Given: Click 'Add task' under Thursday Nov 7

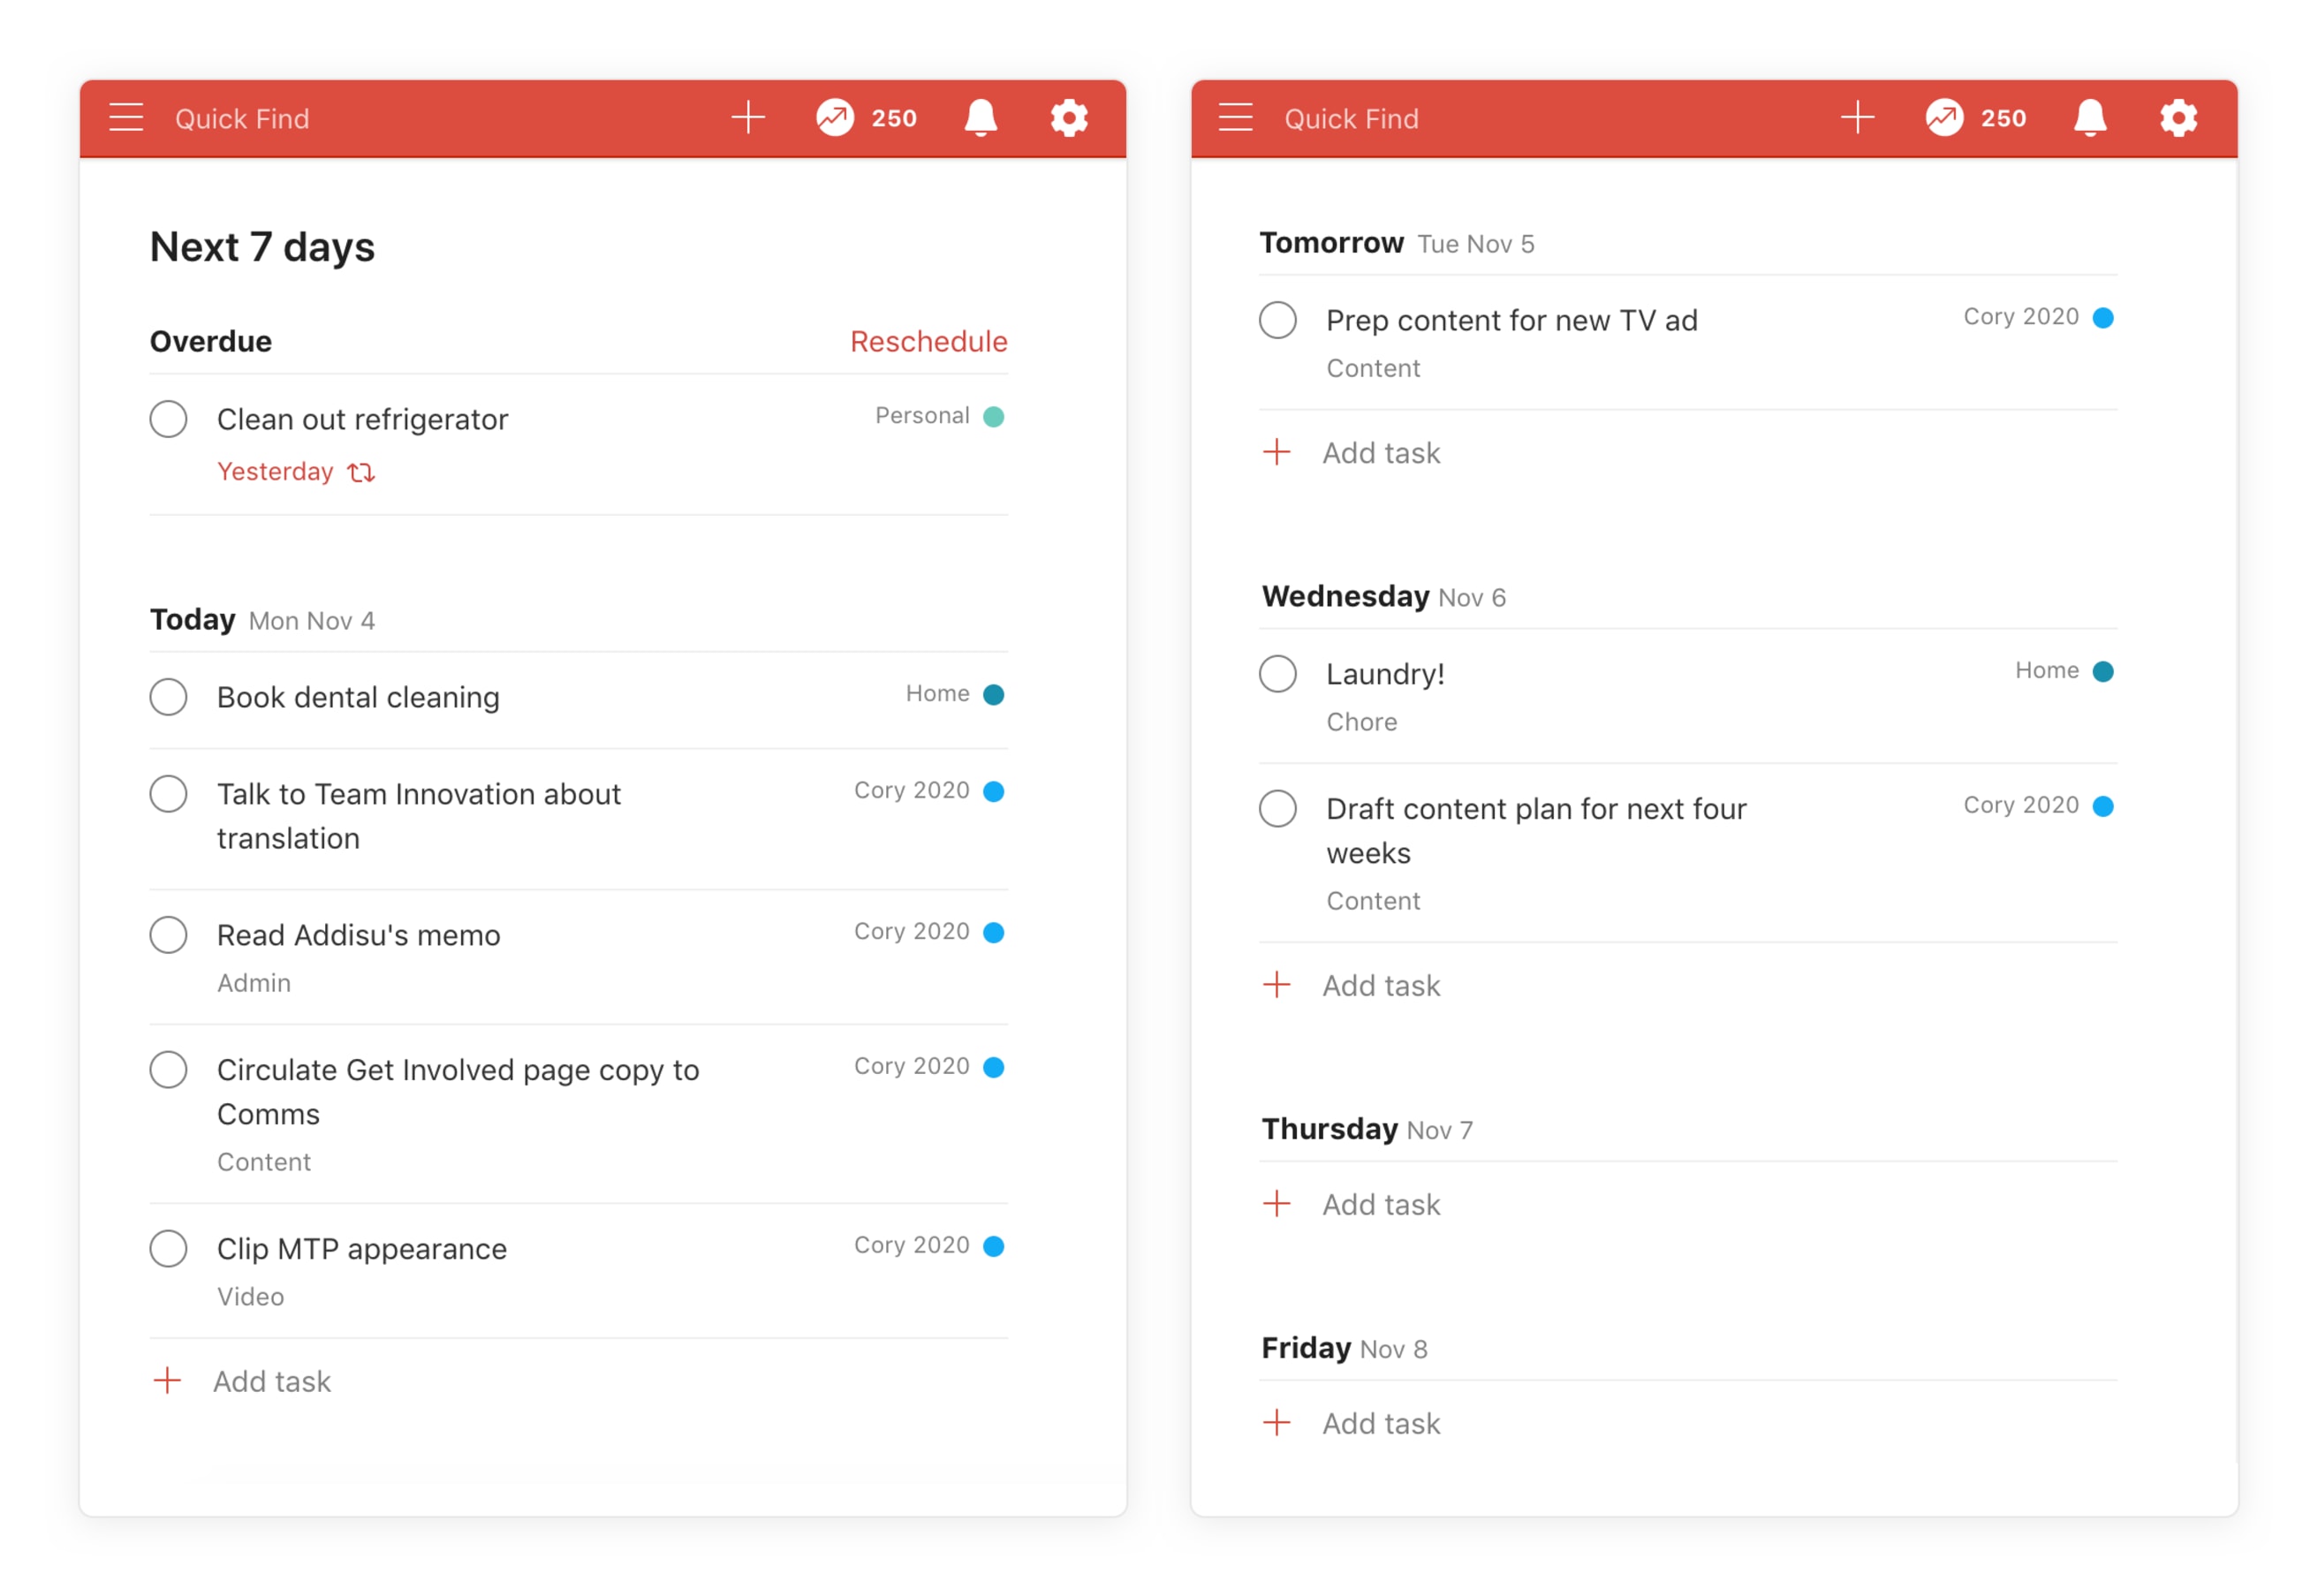Looking at the screenshot, I should click(x=1381, y=1204).
